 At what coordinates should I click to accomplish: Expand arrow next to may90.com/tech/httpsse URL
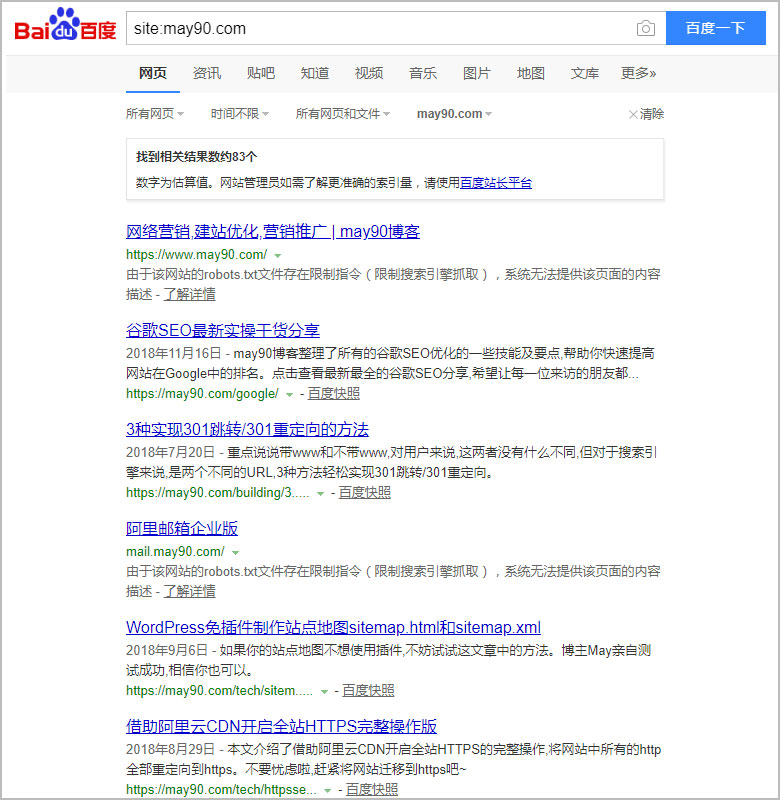[x=328, y=790]
